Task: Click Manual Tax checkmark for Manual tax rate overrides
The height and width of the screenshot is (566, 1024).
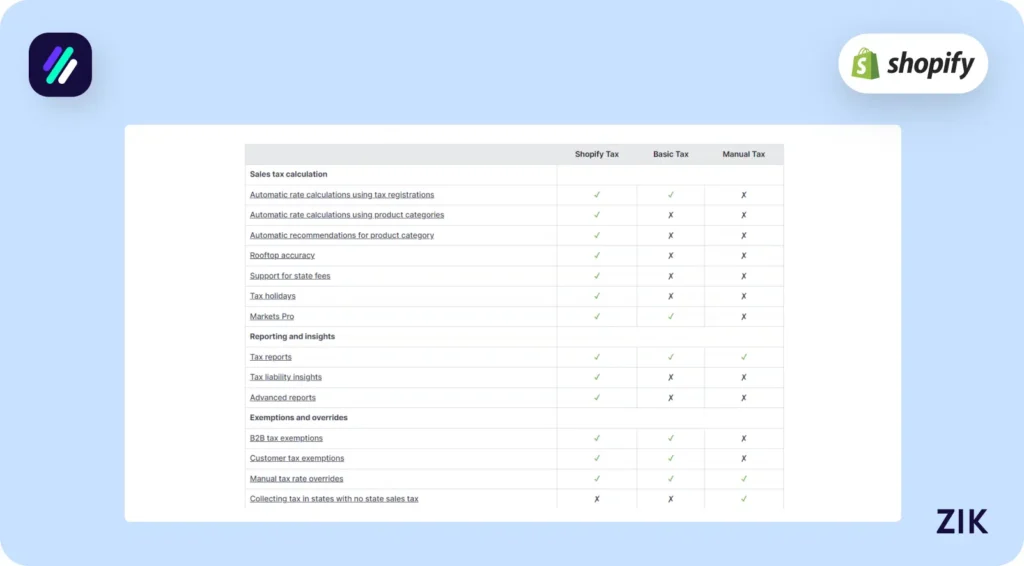Action: tap(744, 479)
